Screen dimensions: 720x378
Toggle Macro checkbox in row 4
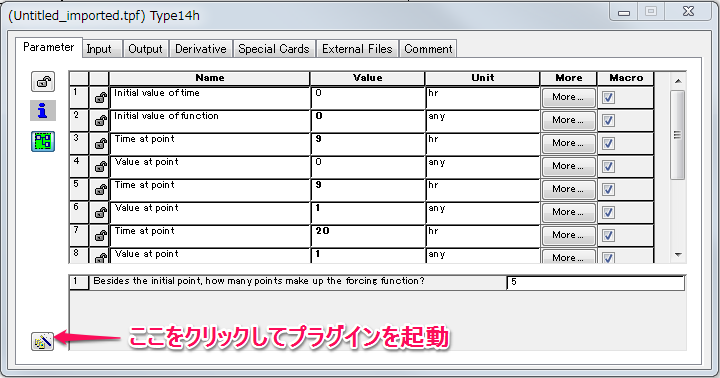(x=608, y=166)
